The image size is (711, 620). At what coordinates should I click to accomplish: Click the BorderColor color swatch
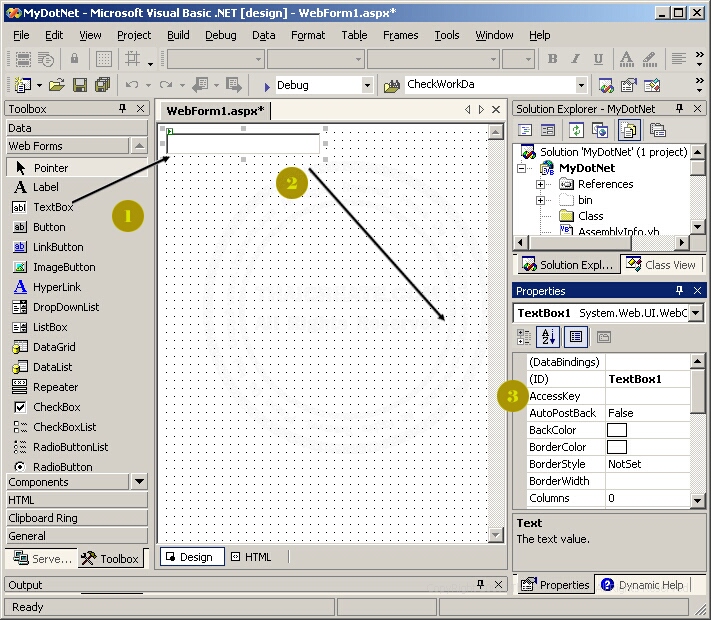[617, 447]
